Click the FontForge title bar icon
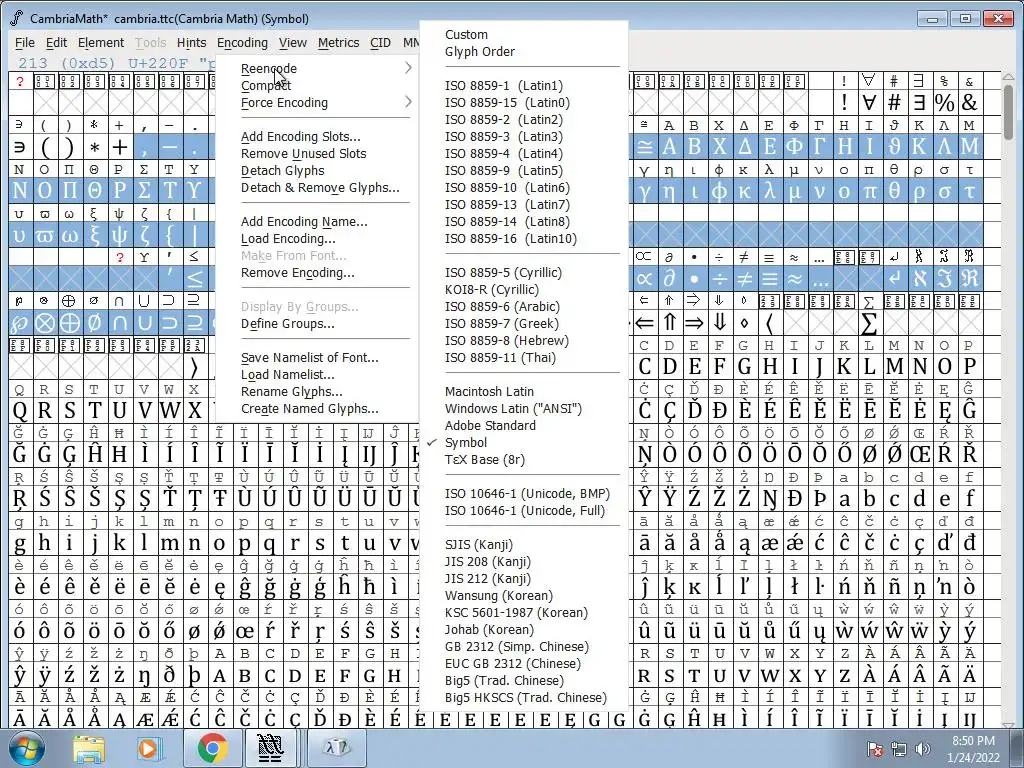 [16, 18]
